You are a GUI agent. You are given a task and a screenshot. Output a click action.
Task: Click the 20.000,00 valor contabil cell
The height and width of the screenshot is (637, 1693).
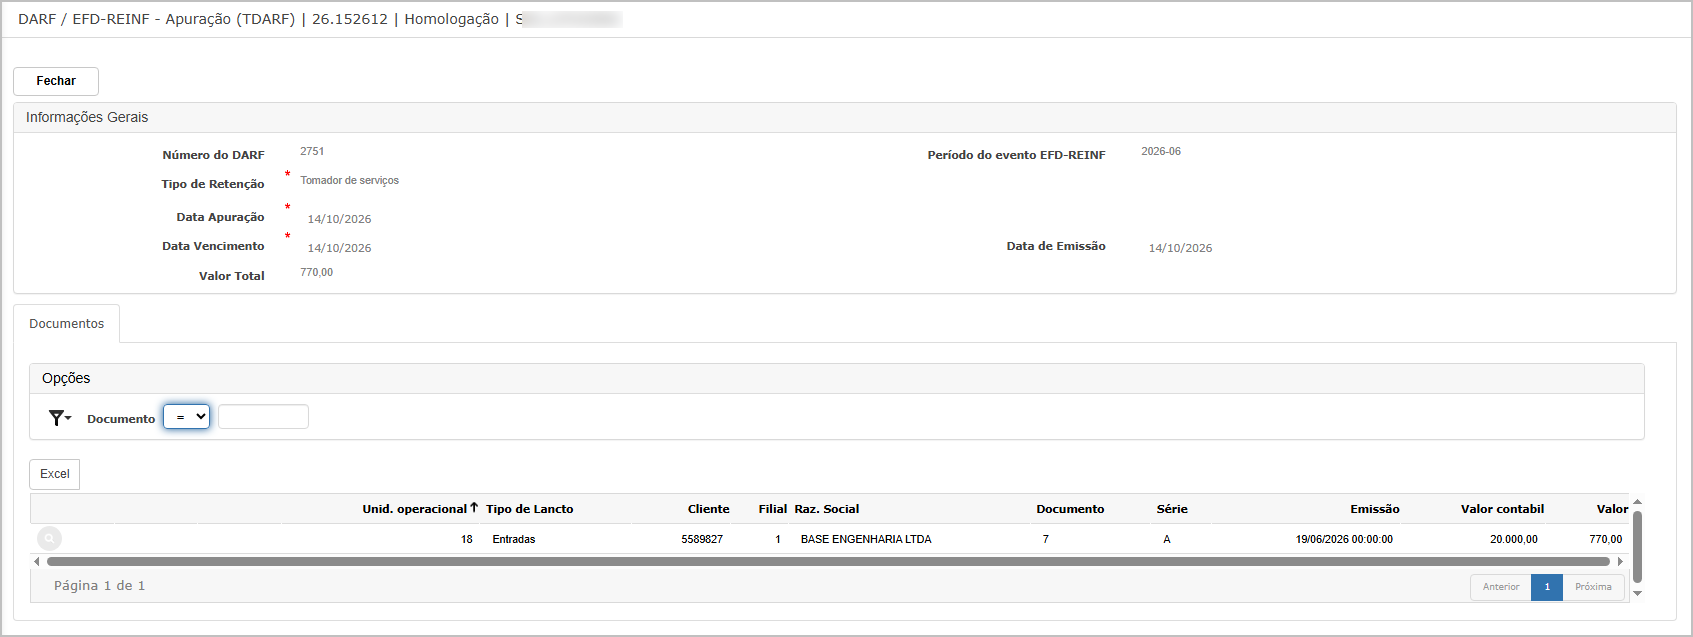(x=1514, y=539)
